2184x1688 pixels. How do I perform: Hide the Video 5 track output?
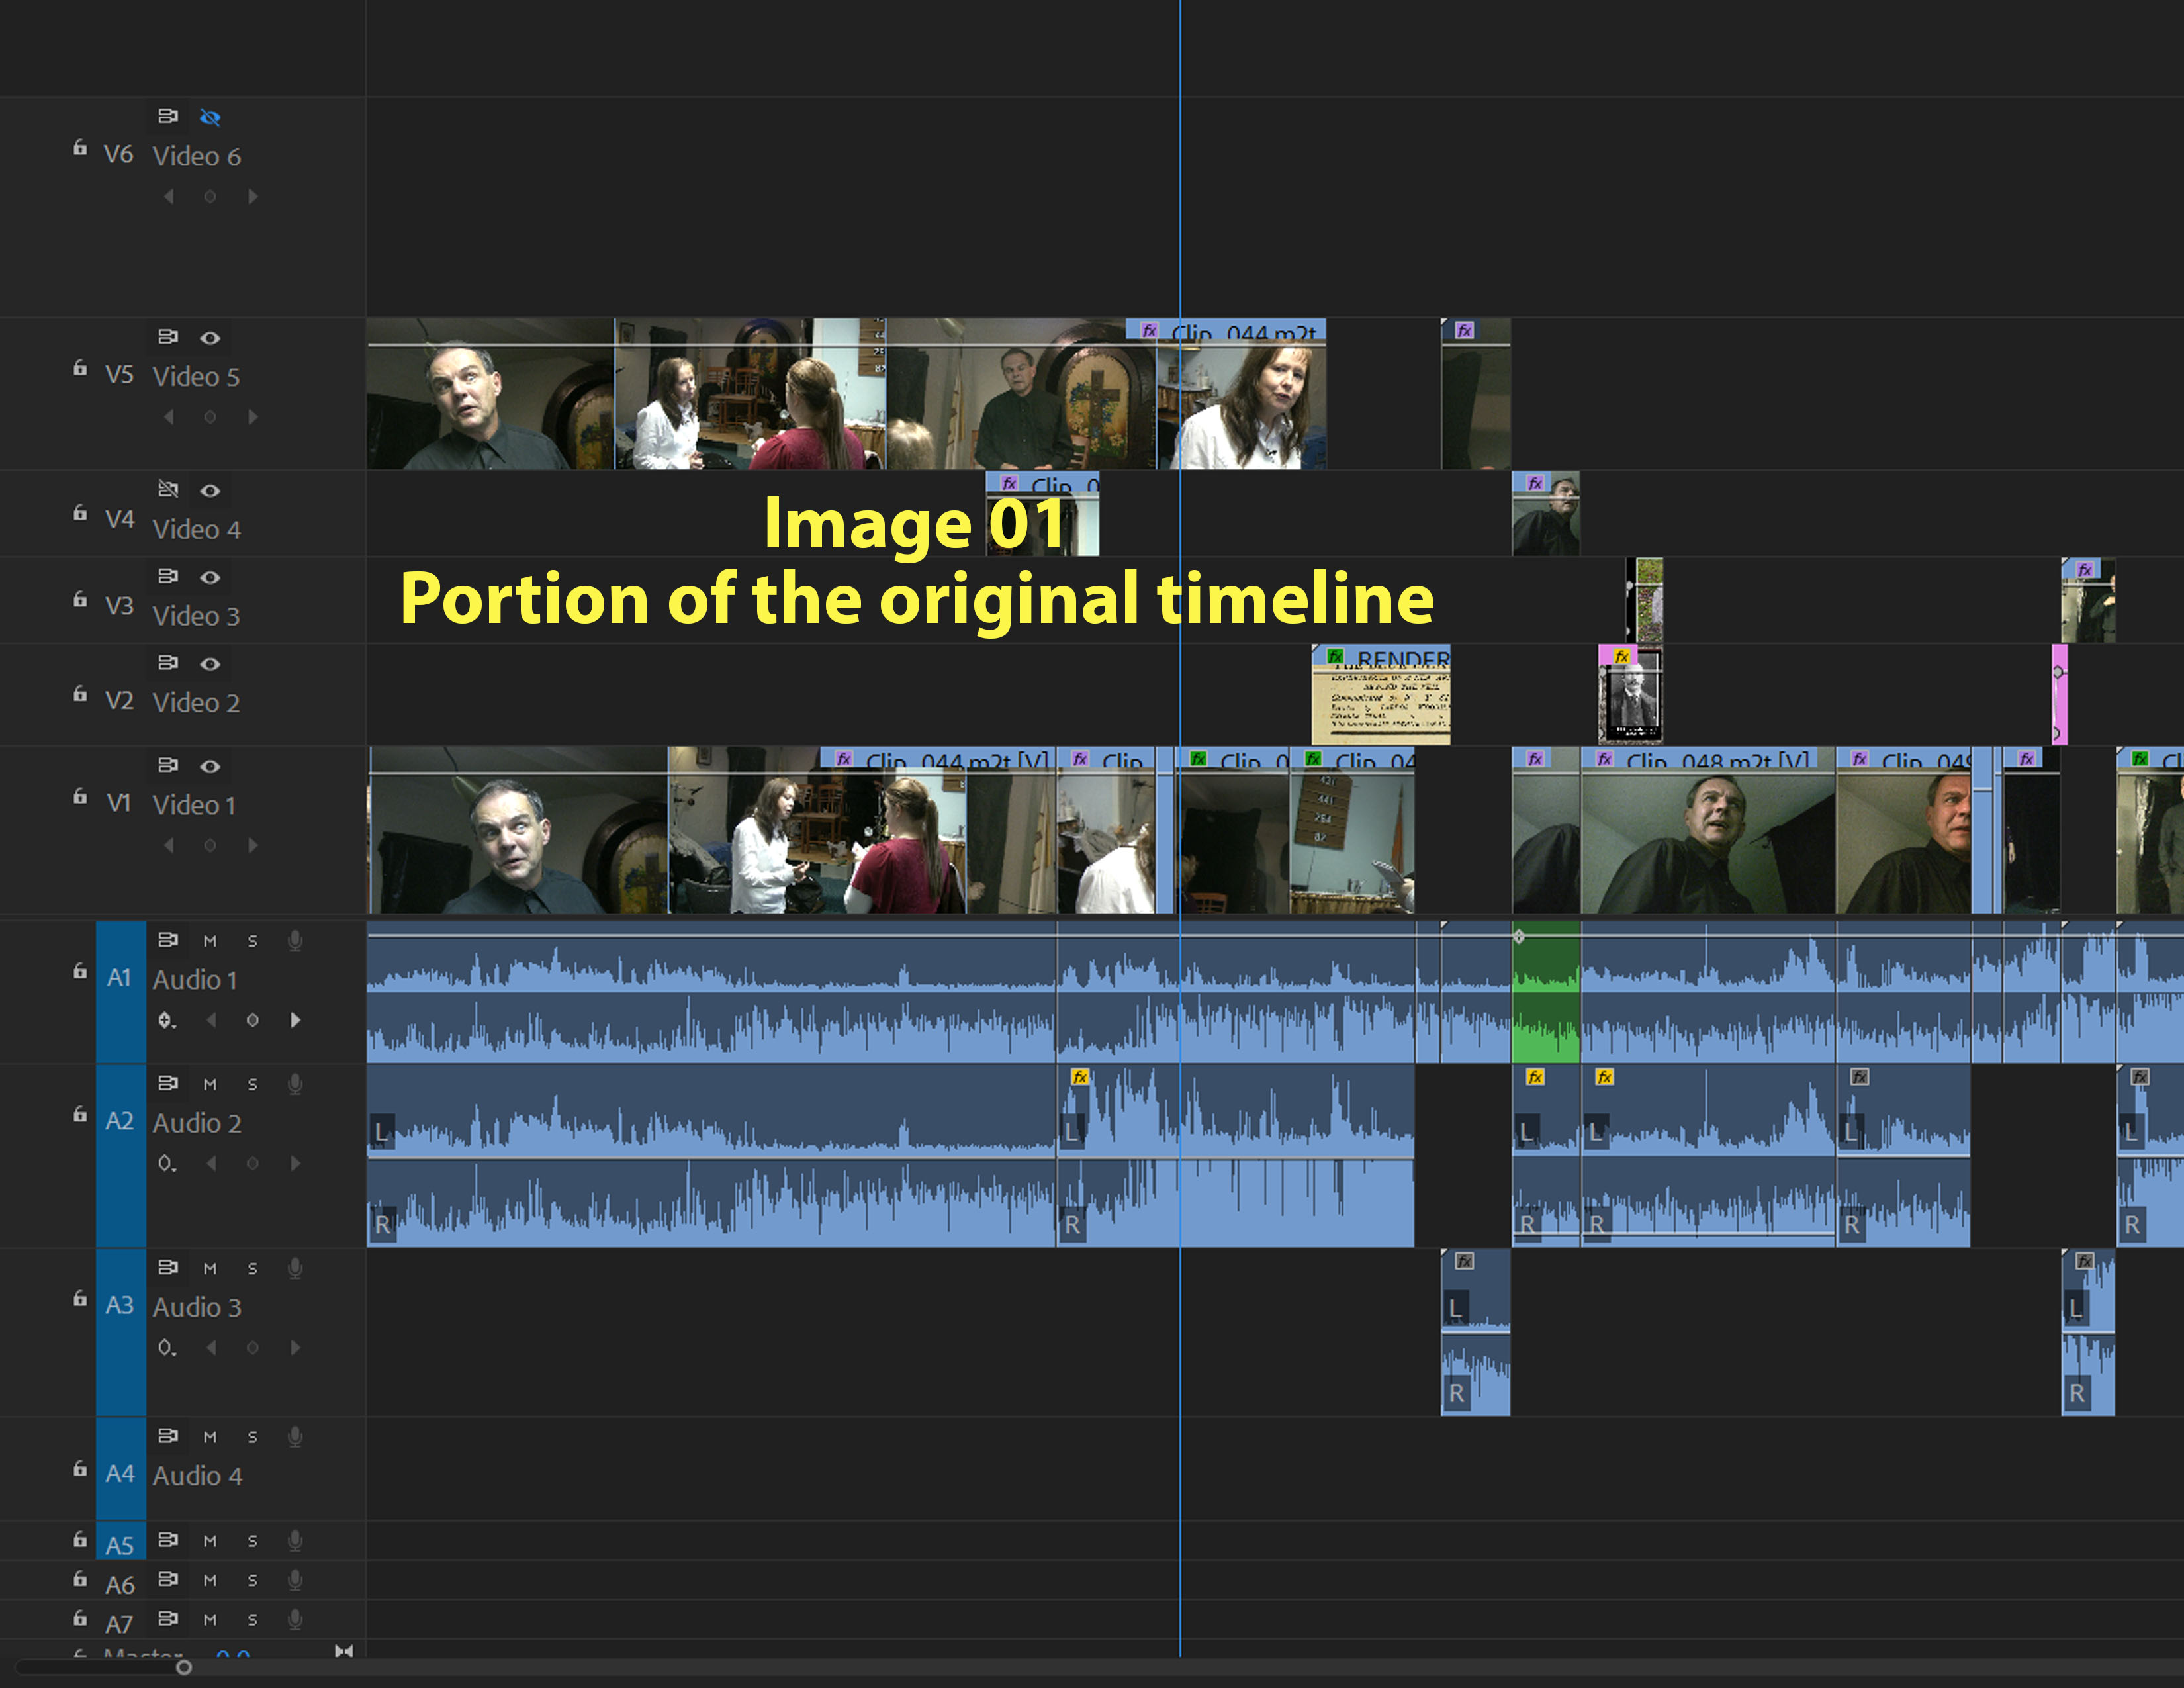(x=210, y=338)
